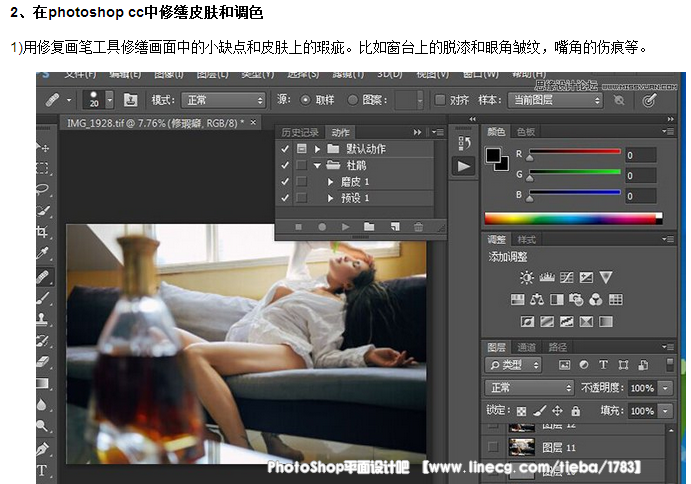
Task: Lock transparent pixels in Layers panel
Action: pyautogui.click(x=521, y=411)
